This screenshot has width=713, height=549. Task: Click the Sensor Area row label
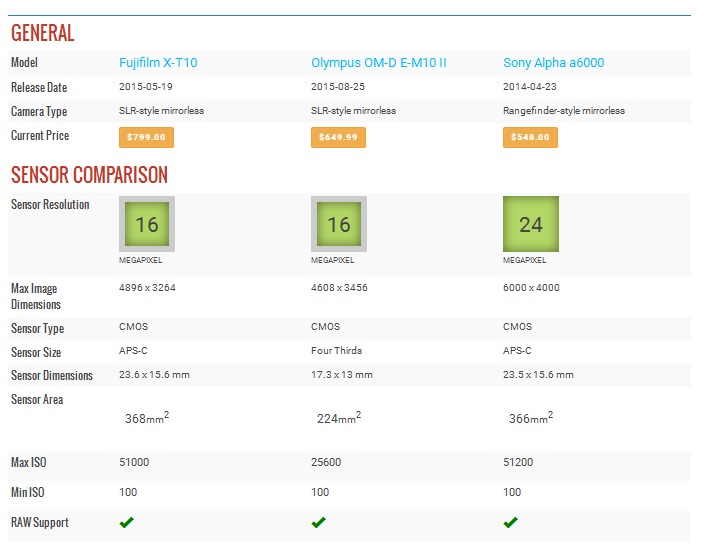pos(37,400)
